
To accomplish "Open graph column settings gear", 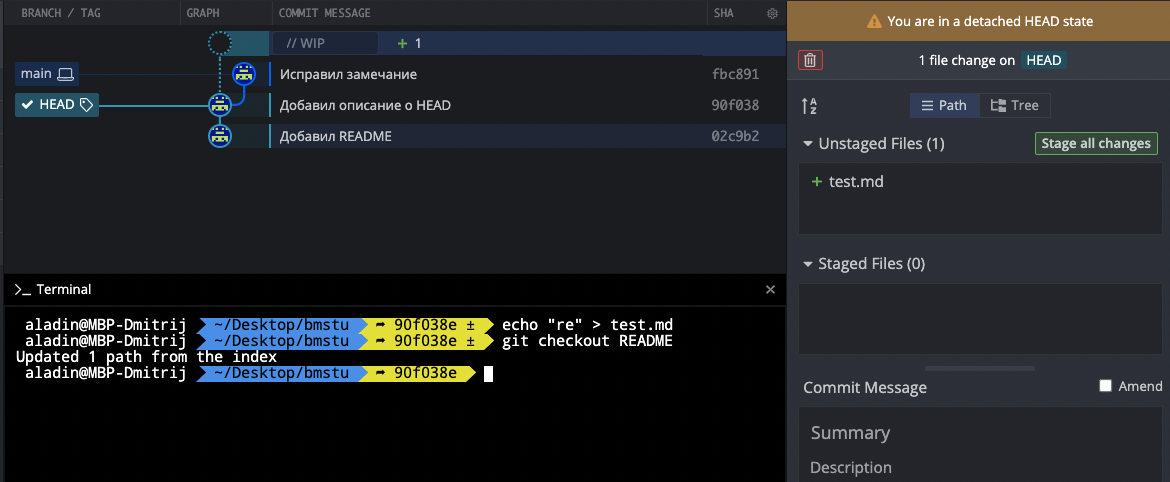I will click(x=772, y=14).
